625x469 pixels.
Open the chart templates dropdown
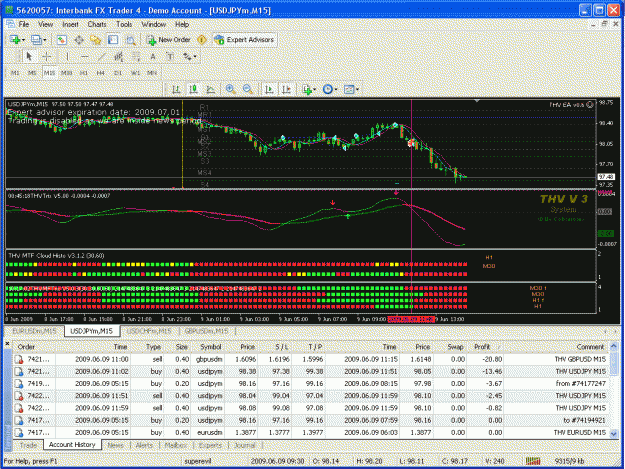tap(351, 89)
